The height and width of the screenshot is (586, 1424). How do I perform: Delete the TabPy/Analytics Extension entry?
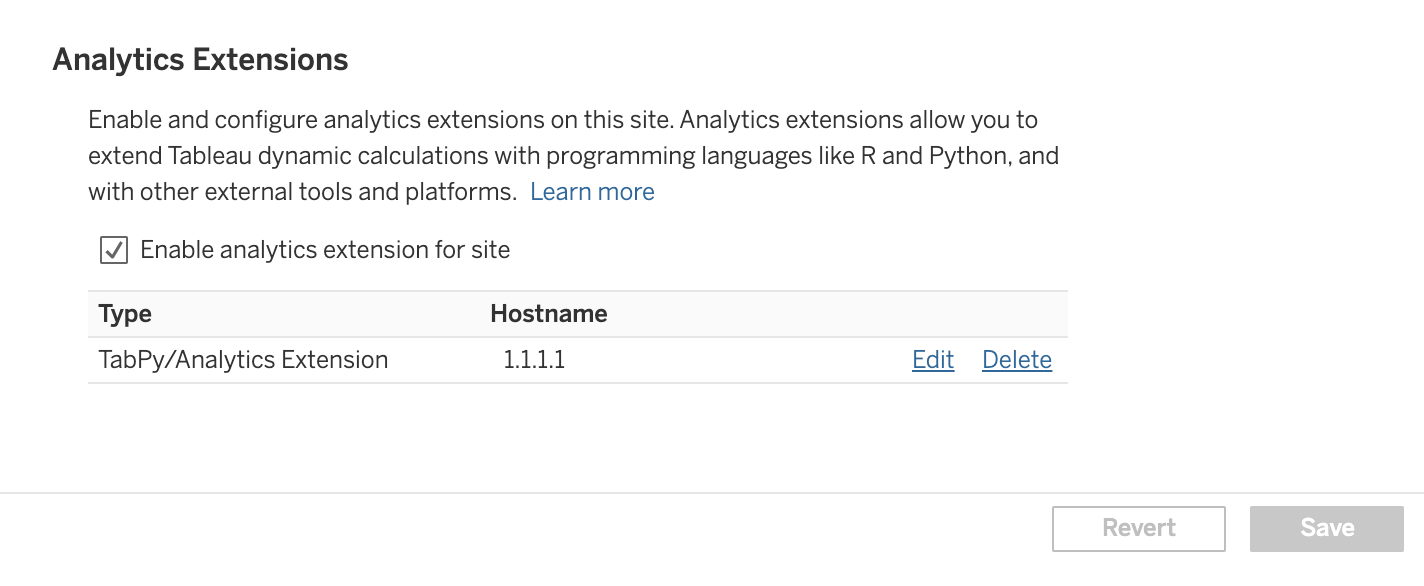(x=1017, y=360)
